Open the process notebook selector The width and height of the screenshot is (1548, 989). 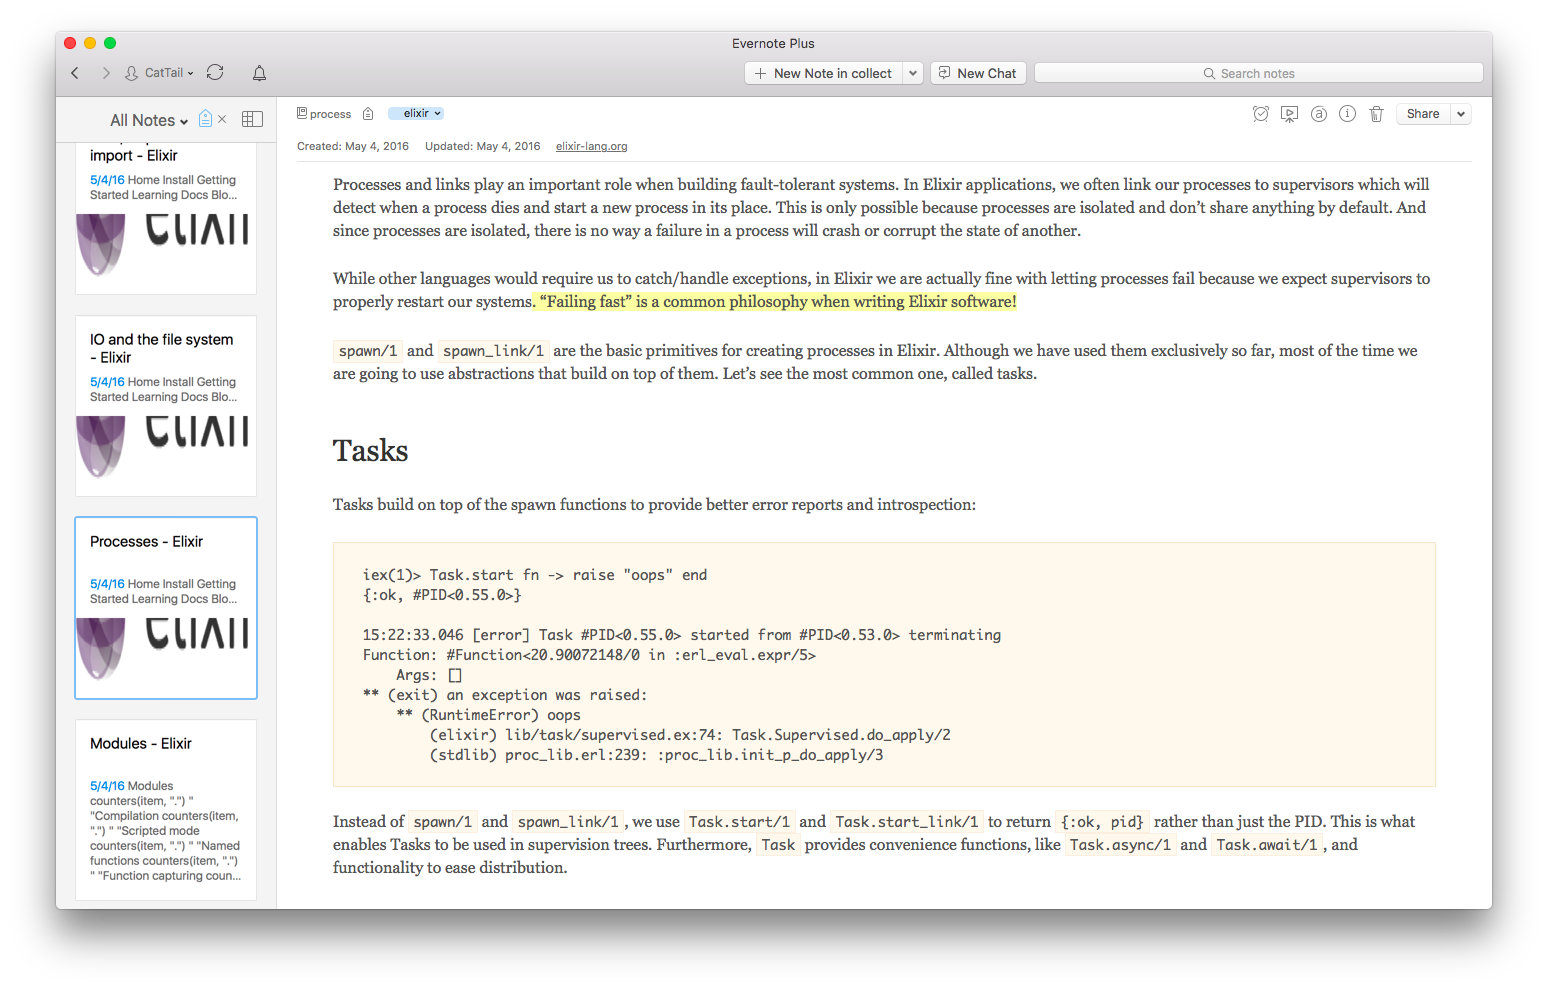pyautogui.click(x=324, y=114)
